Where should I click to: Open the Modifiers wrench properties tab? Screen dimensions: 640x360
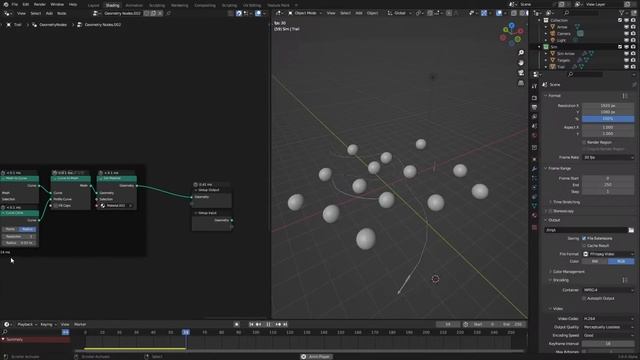click(534, 169)
